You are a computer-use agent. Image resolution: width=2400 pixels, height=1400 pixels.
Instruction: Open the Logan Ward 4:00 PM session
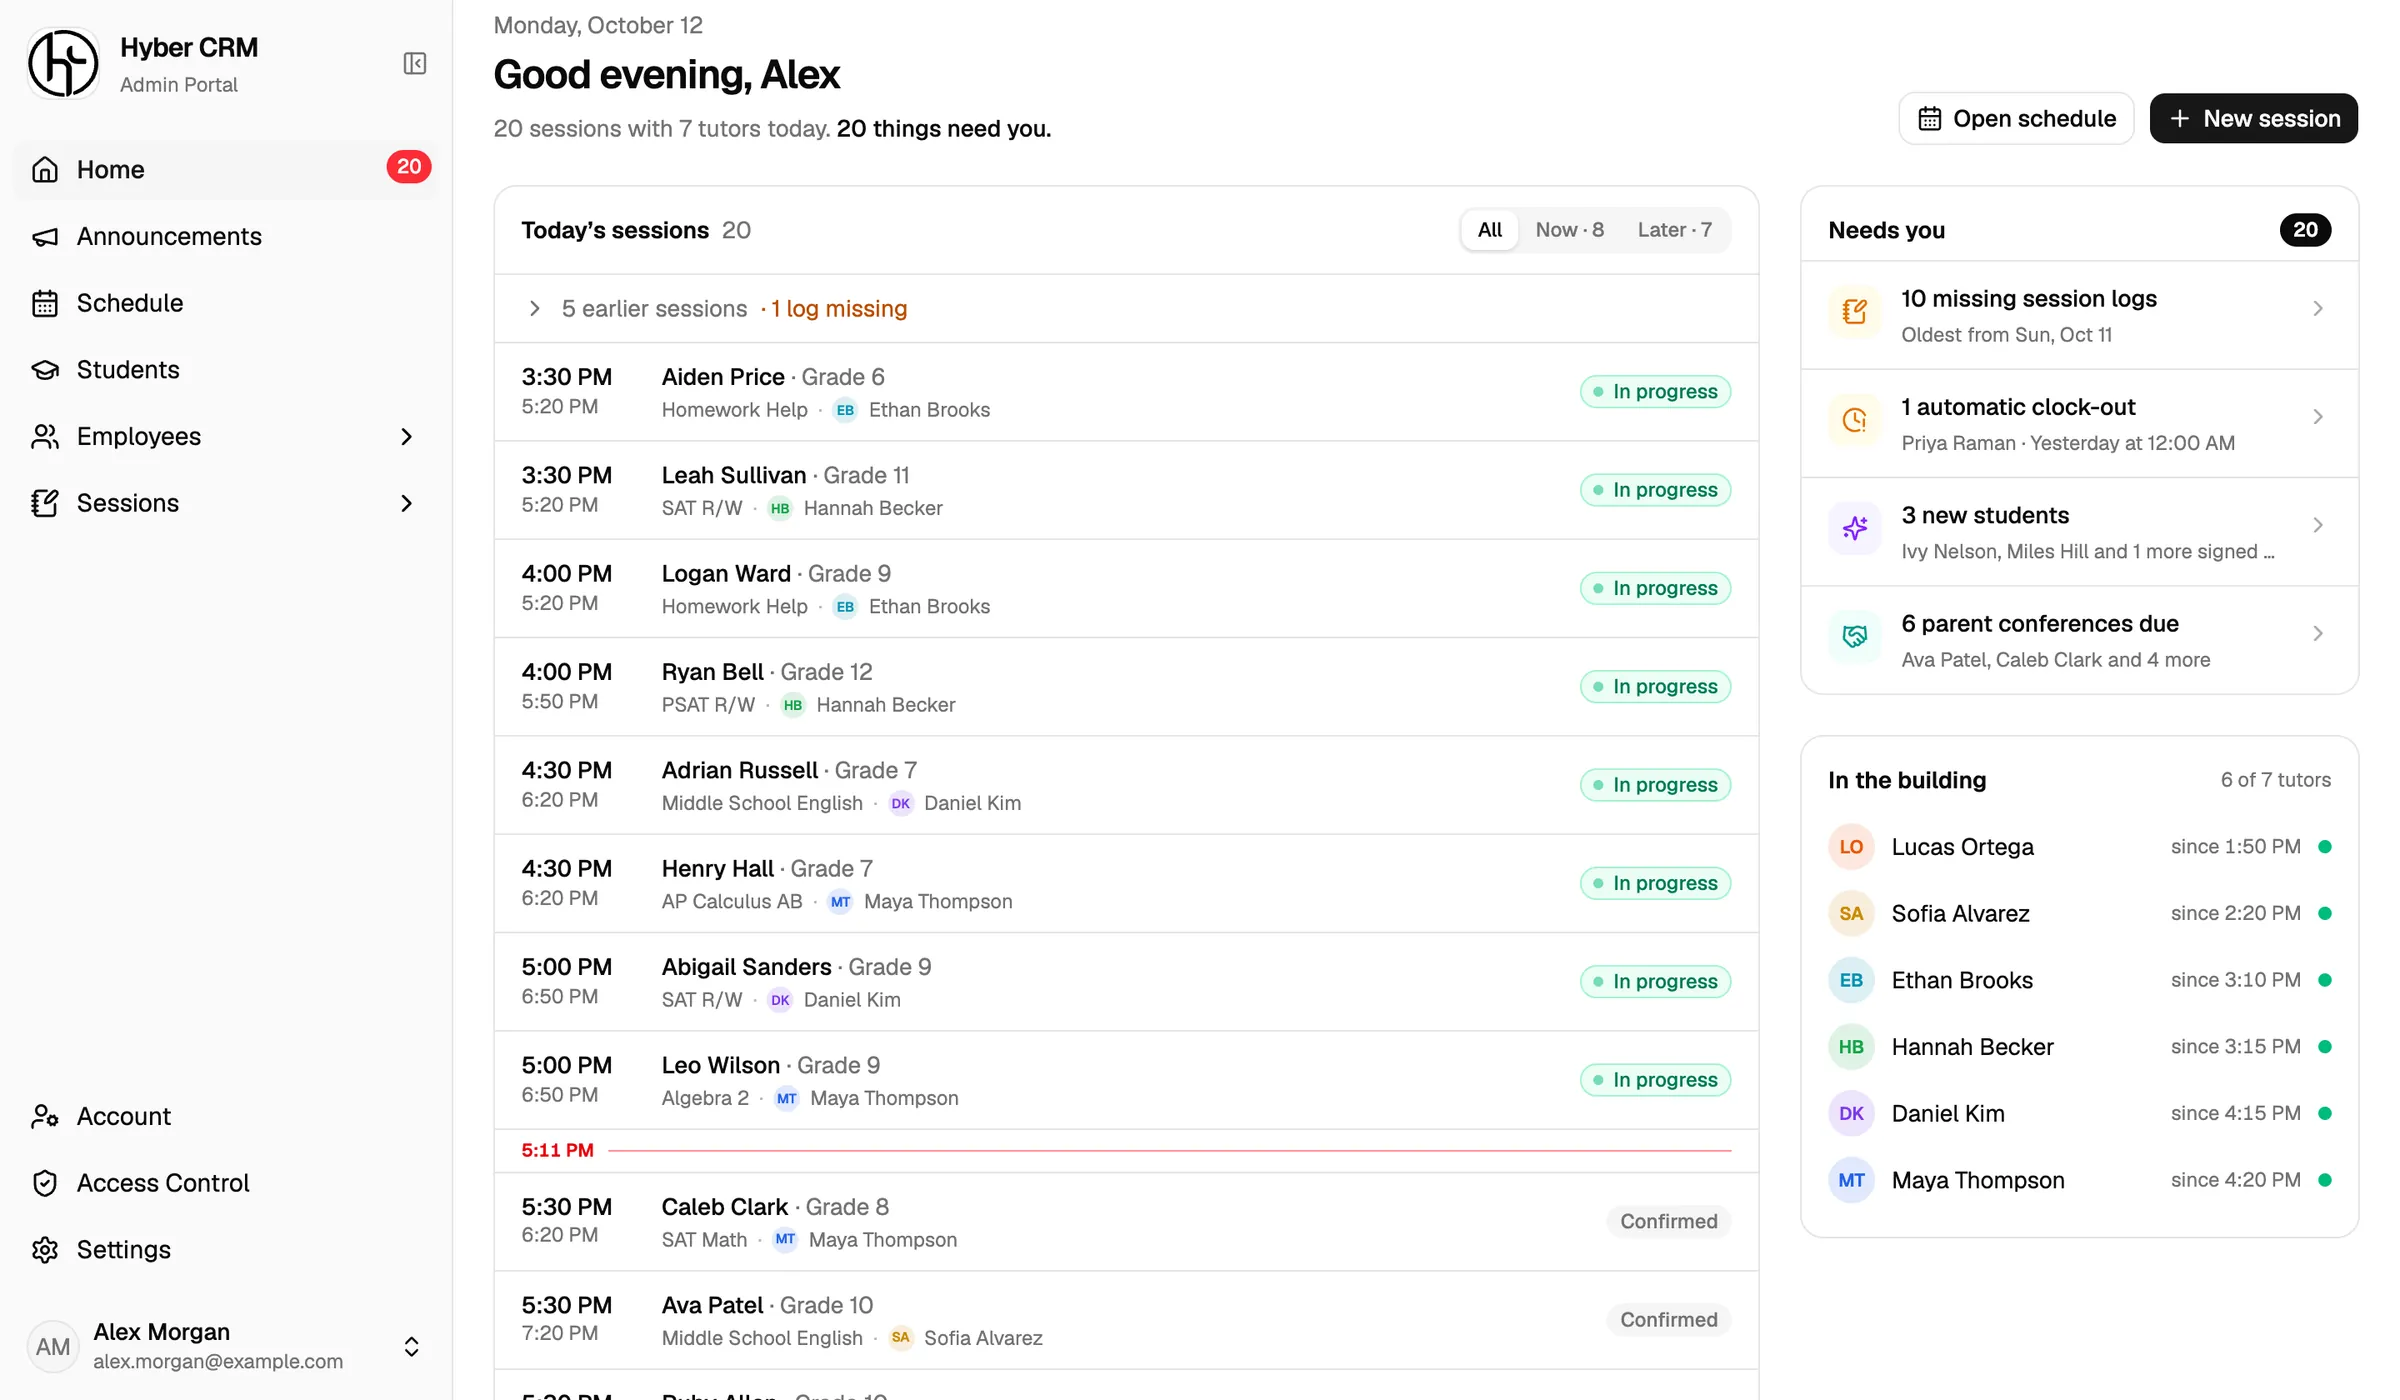click(x=1126, y=589)
